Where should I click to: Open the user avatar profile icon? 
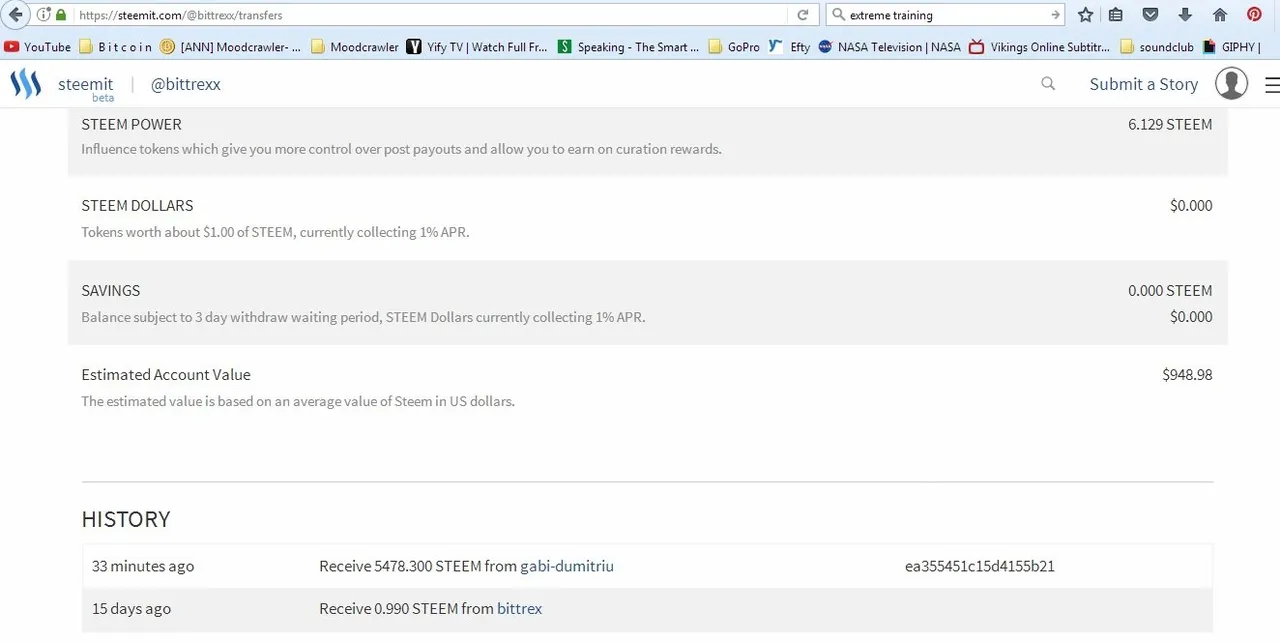coord(1231,84)
